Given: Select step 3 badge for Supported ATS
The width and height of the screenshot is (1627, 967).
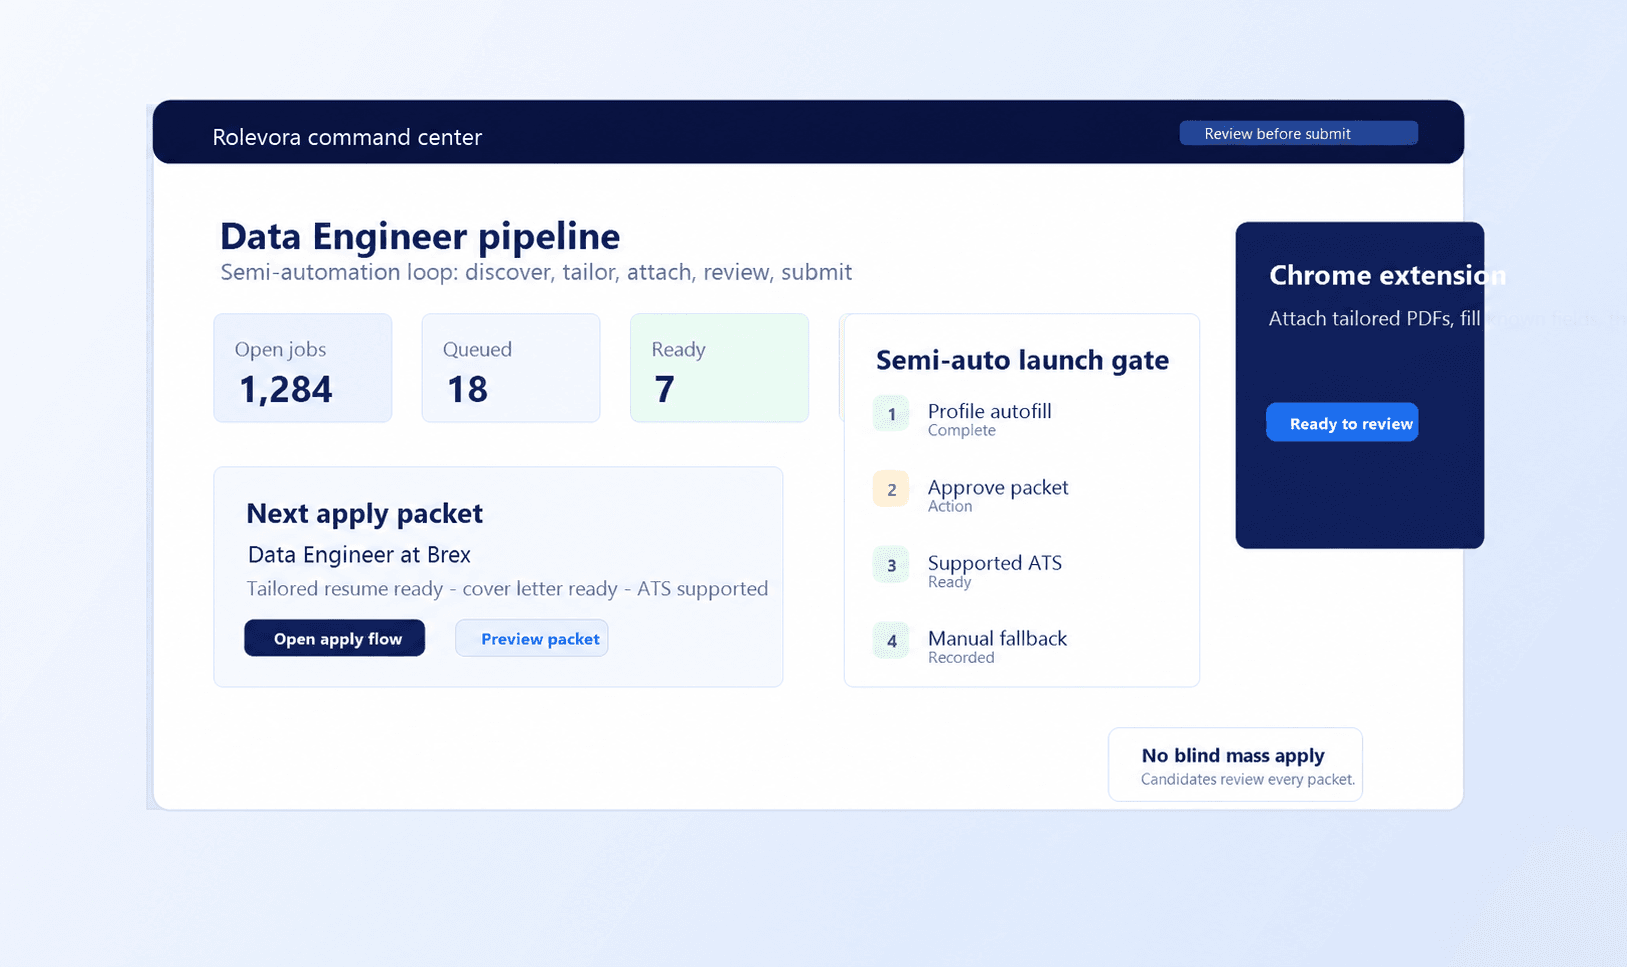Looking at the screenshot, I should pyautogui.click(x=891, y=565).
